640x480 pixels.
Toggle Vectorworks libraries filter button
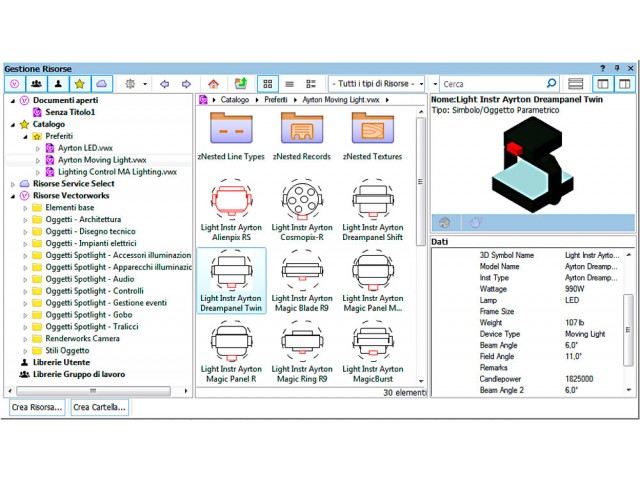(15, 84)
